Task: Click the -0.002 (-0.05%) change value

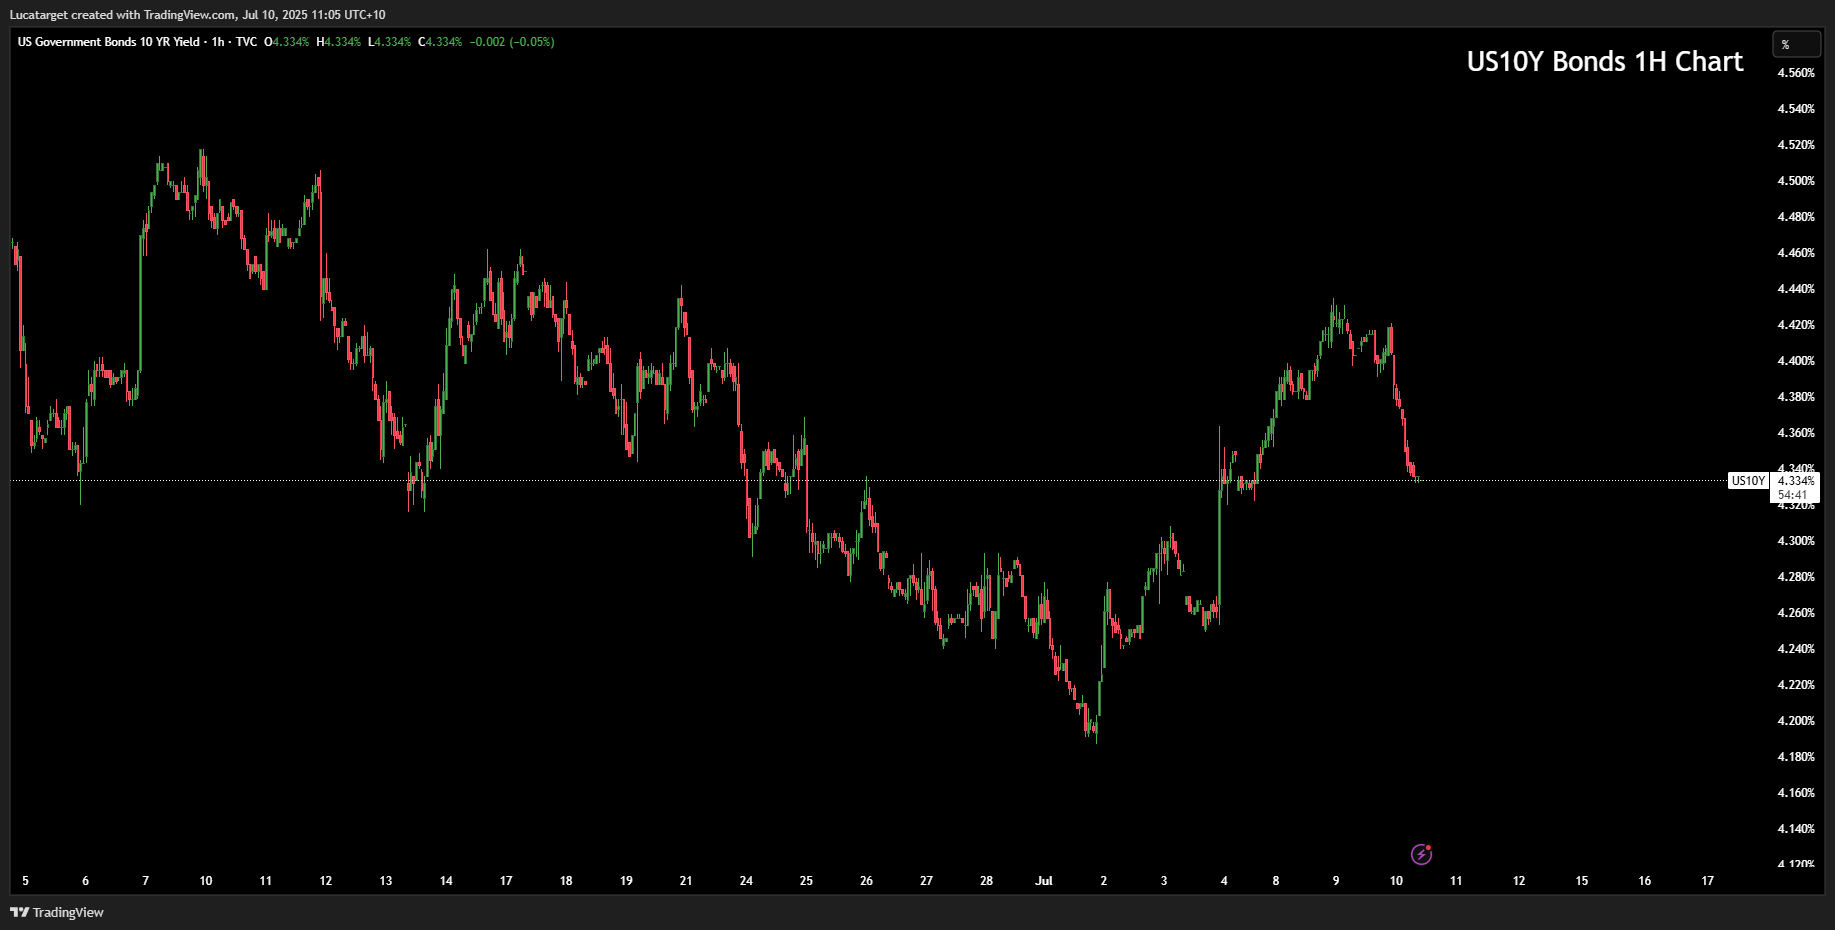Action: pyautogui.click(x=512, y=42)
